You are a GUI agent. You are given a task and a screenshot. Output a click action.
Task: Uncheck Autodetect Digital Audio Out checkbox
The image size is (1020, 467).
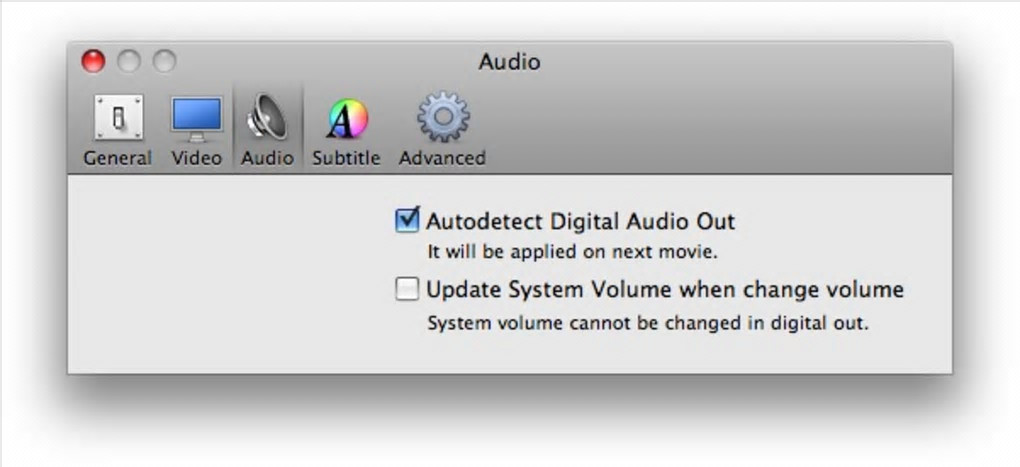pos(407,220)
